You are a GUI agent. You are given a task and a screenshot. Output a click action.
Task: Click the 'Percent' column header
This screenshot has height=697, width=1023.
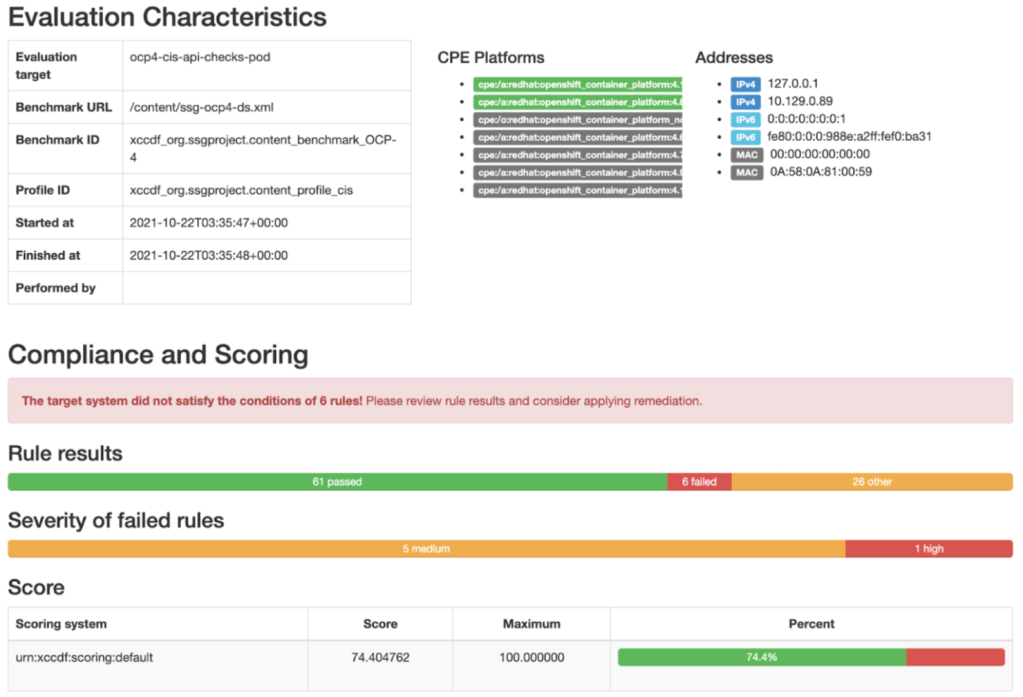point(811,624)
